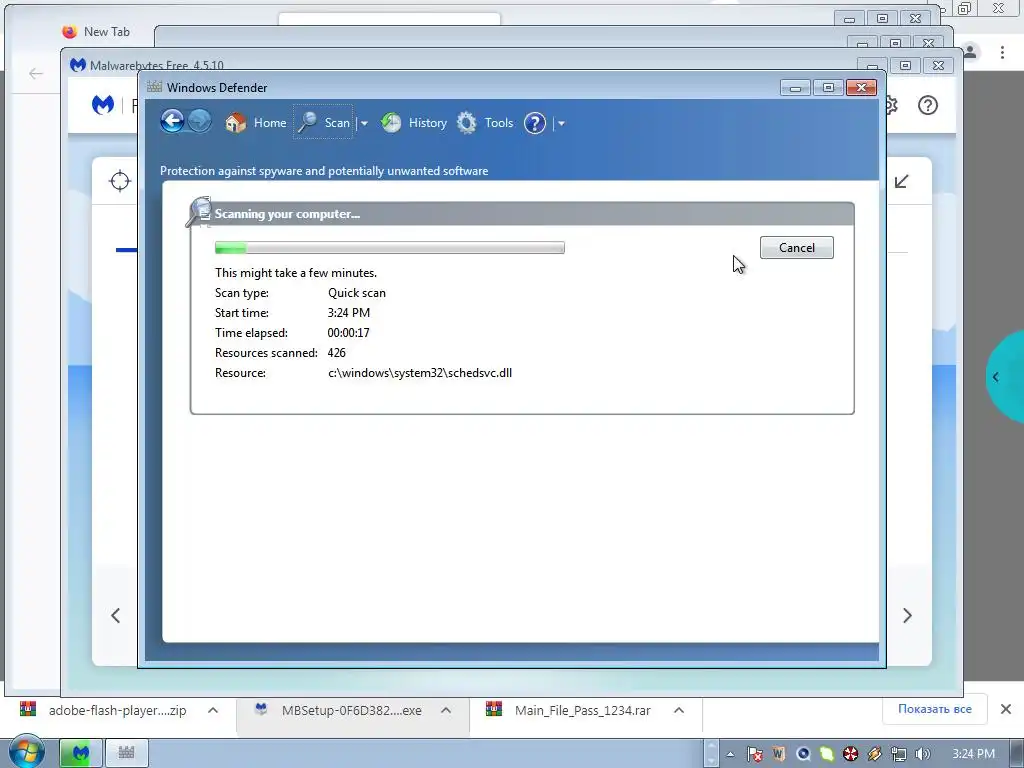Open Malwarebytes settings gear
This screenshot has width=1024, height=768.
tap(891, 105)
